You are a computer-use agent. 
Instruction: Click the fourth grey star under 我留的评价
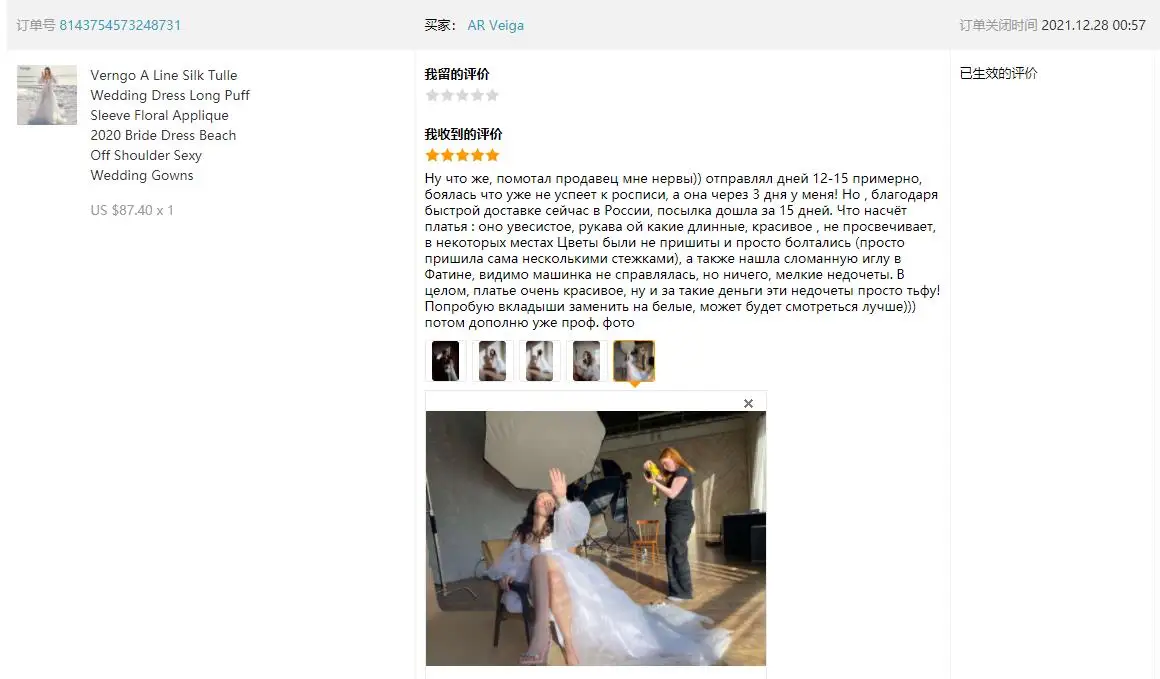tap(477, 95)
